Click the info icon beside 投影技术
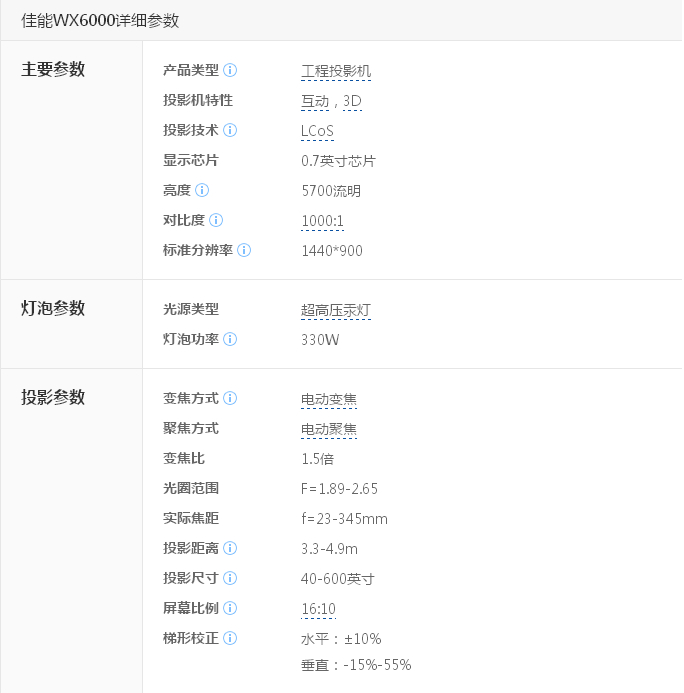684x693 pixels. [230, 130]
